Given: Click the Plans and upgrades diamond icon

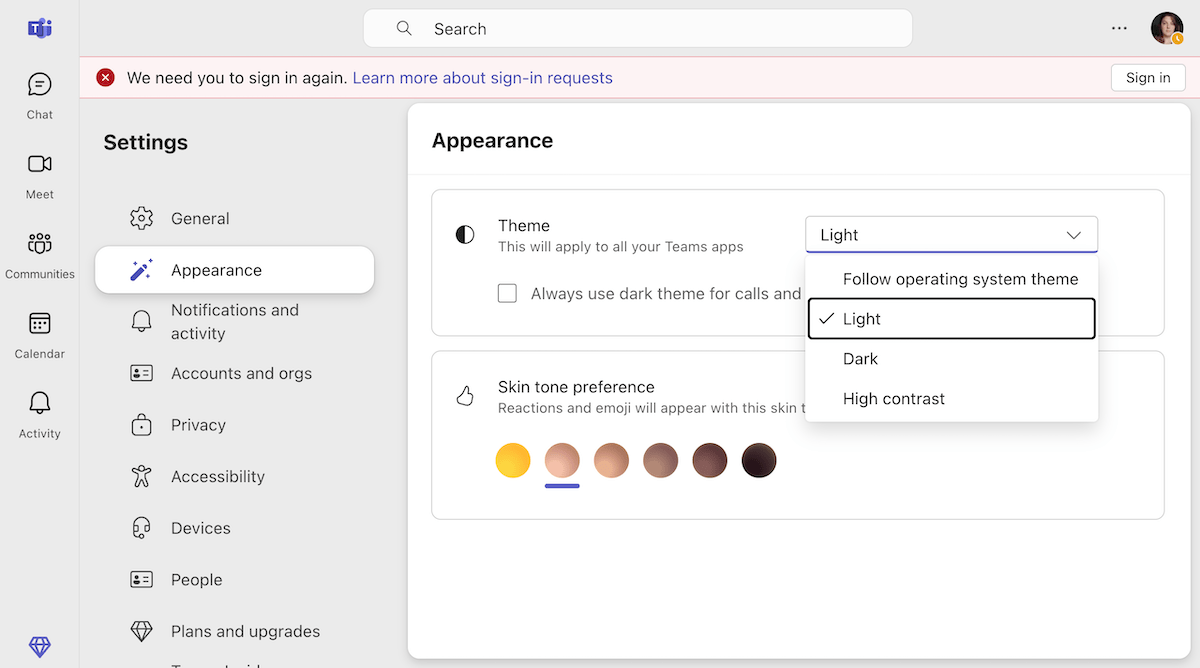Looking at the screenshot, I should click(142, 631).
